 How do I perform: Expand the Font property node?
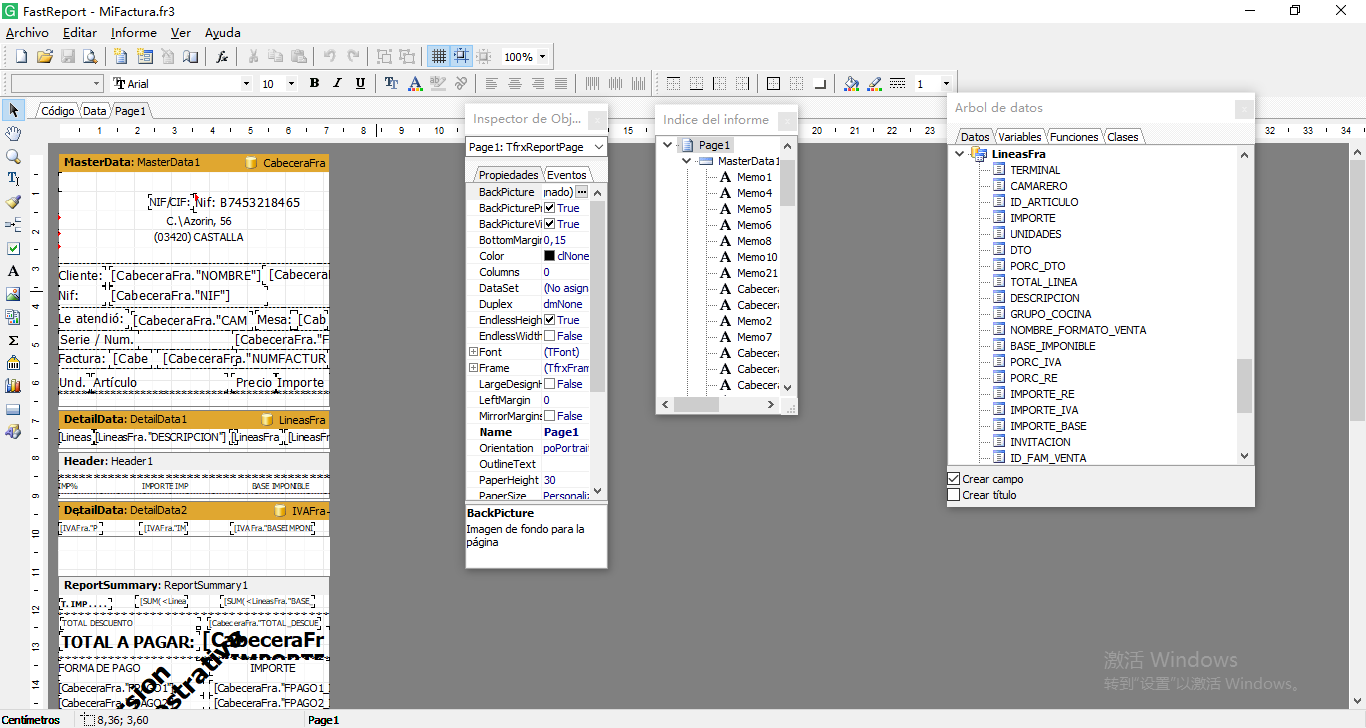click(473, 352)
